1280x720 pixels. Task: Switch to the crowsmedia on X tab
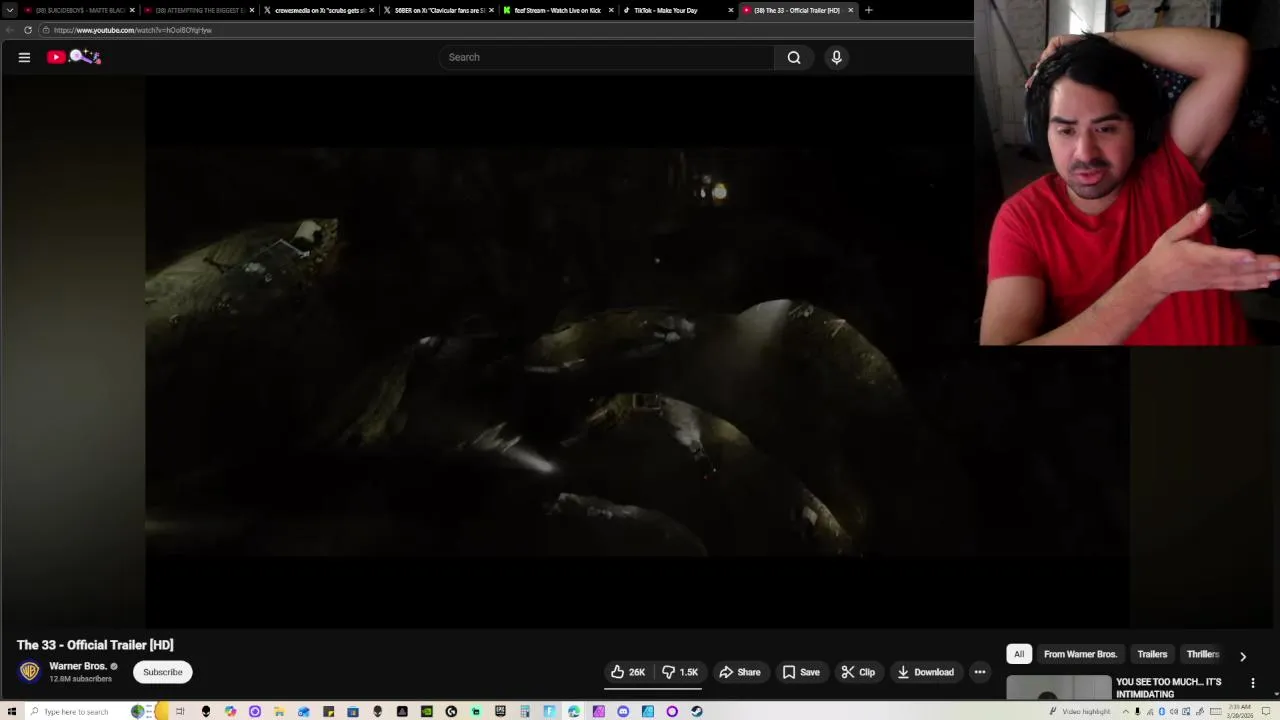click(318, 10)
